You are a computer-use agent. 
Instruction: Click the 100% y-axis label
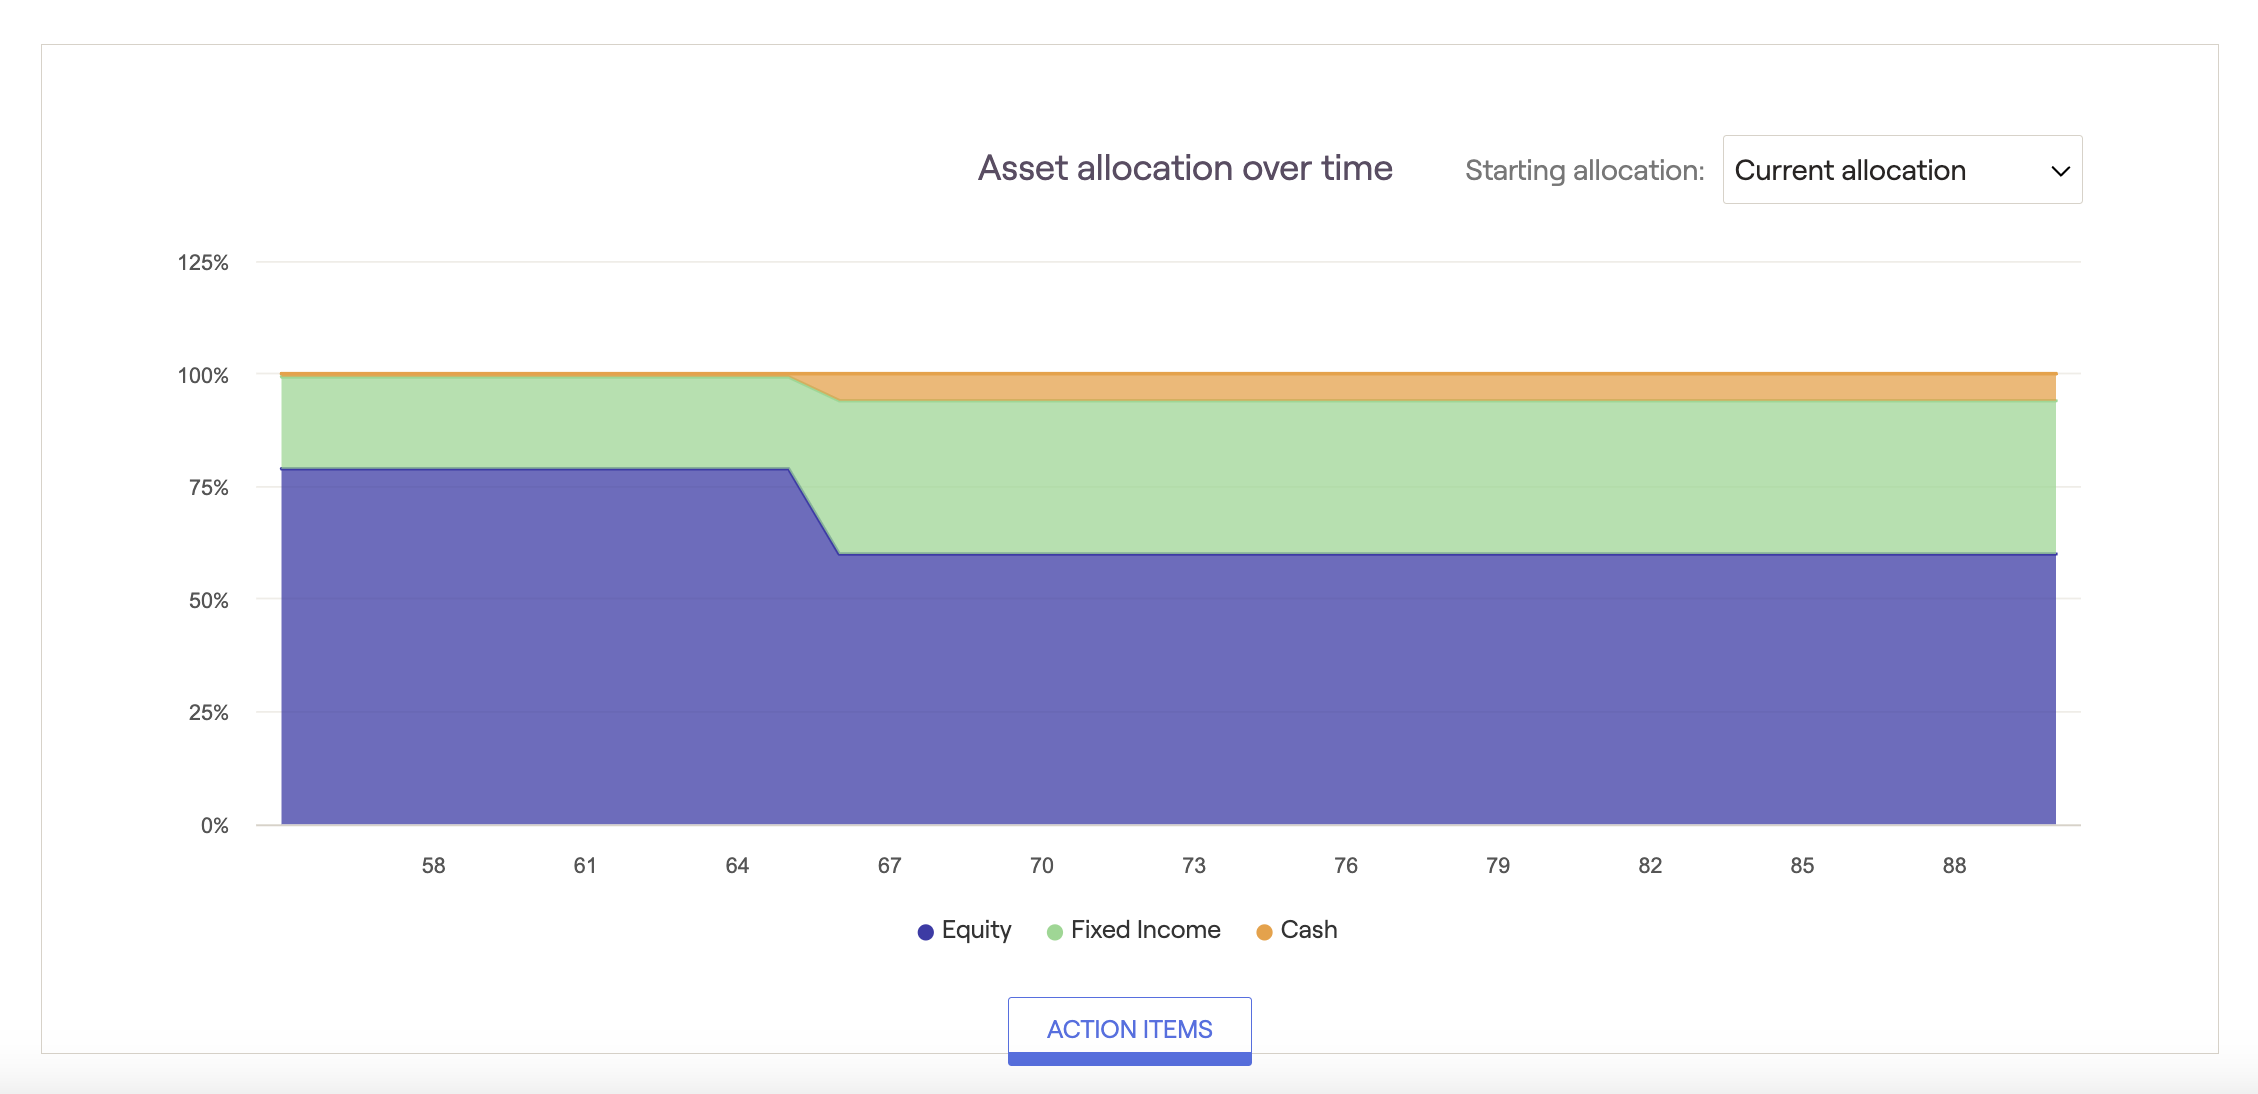pyautogui.click(x=203, y=376)
